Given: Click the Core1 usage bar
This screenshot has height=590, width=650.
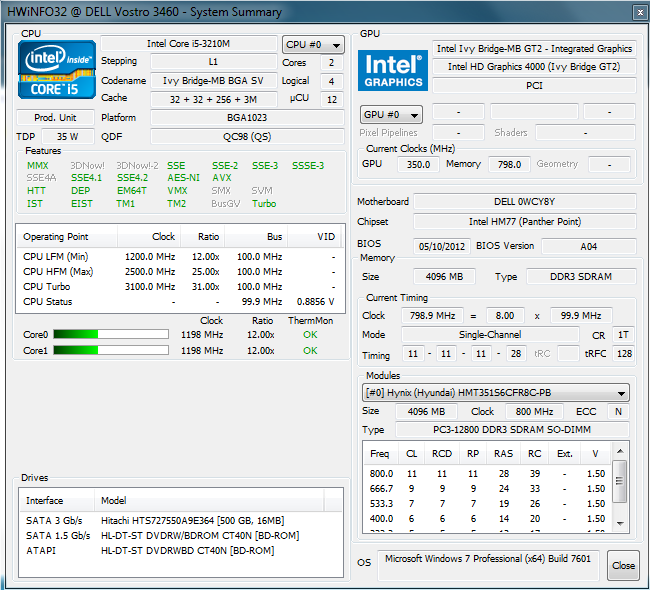Looking at the screenshot, I should (111, 350).
